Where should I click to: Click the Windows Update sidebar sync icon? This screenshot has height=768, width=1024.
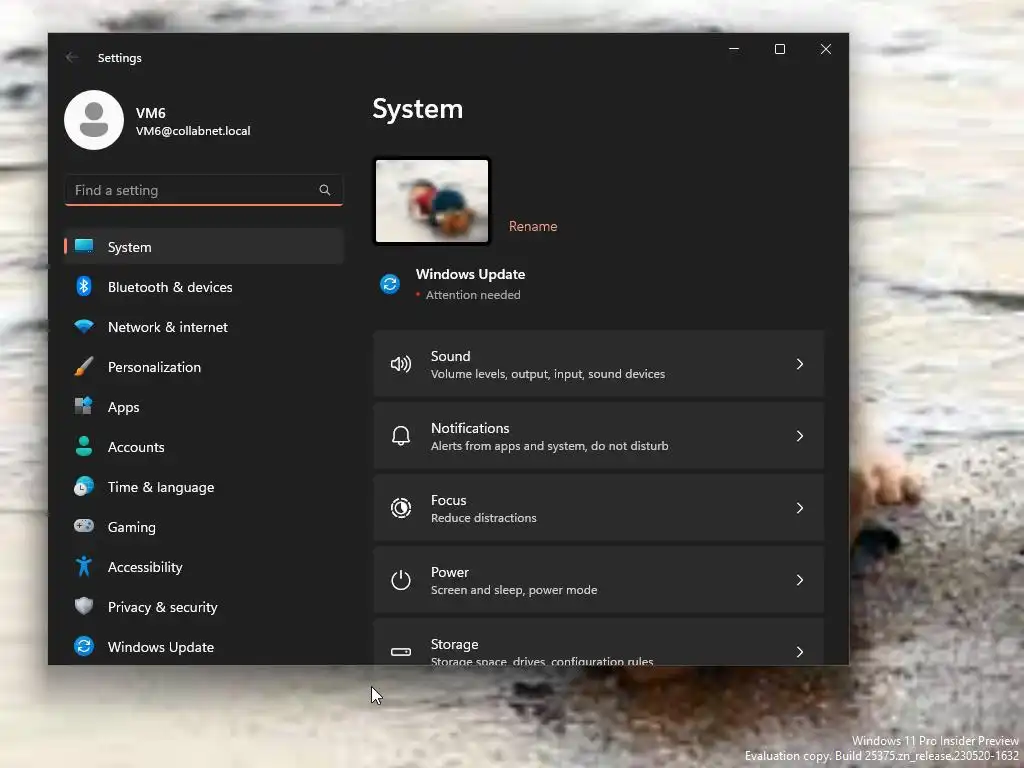84,646
